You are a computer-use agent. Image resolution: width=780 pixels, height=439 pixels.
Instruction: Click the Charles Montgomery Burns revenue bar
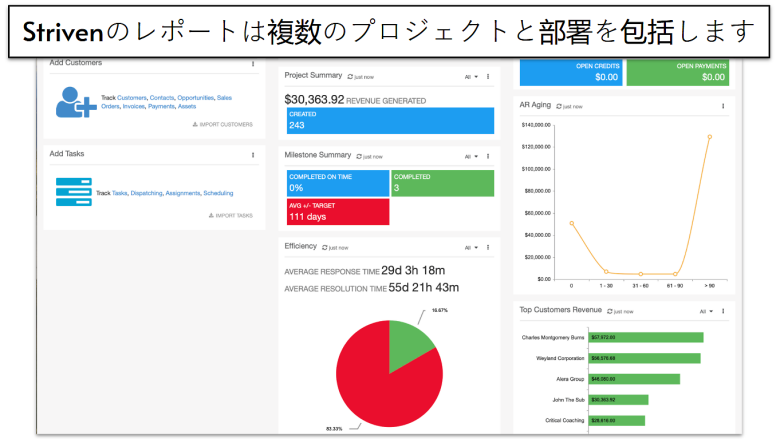tap(646, 338)
